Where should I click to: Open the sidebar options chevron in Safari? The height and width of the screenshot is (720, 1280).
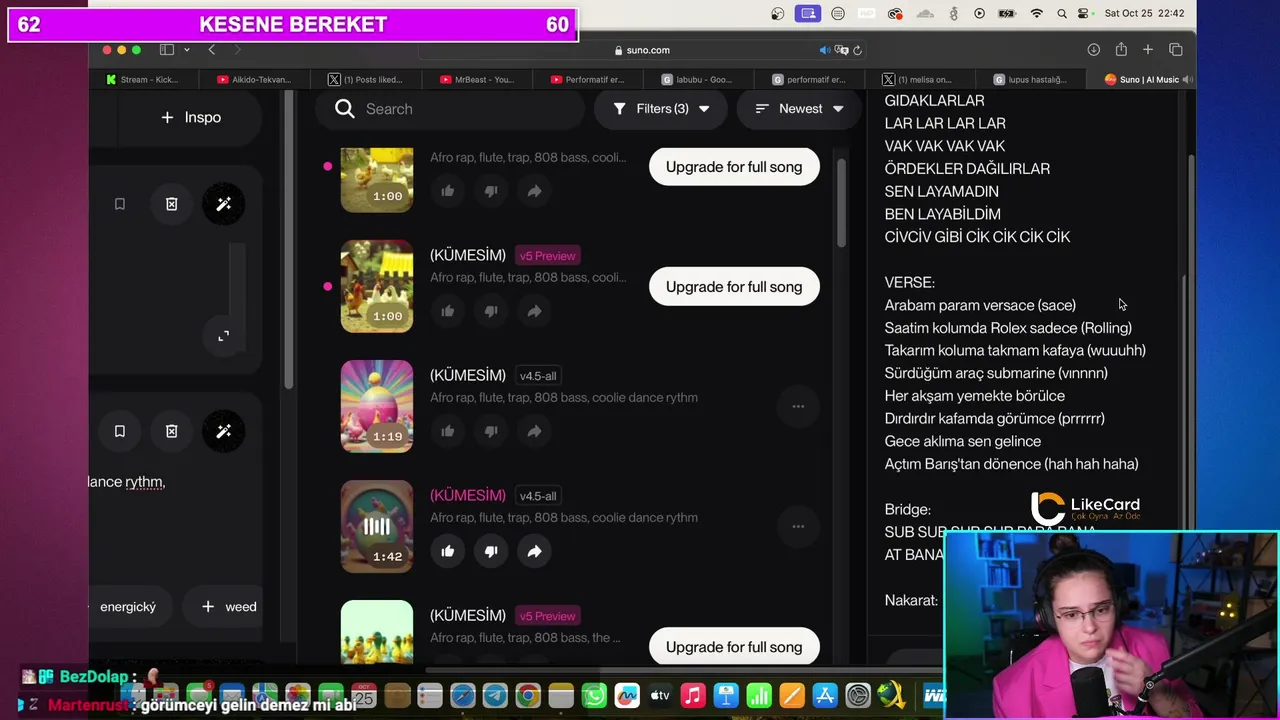[x=186, y=50]
